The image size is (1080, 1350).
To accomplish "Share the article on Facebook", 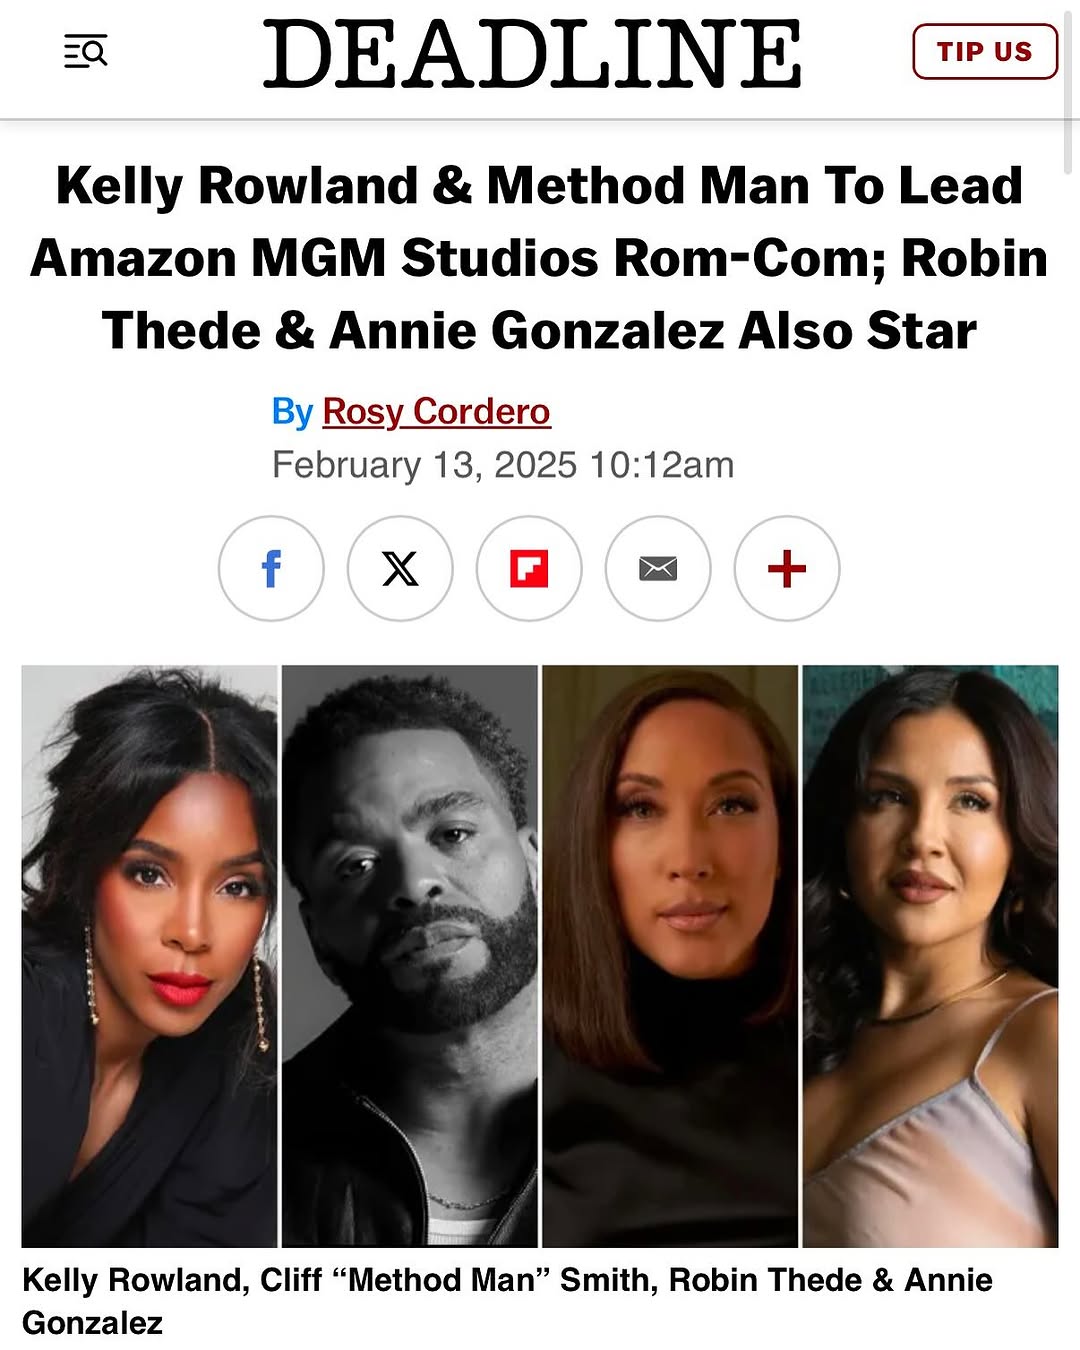I will tap(271, 568).
